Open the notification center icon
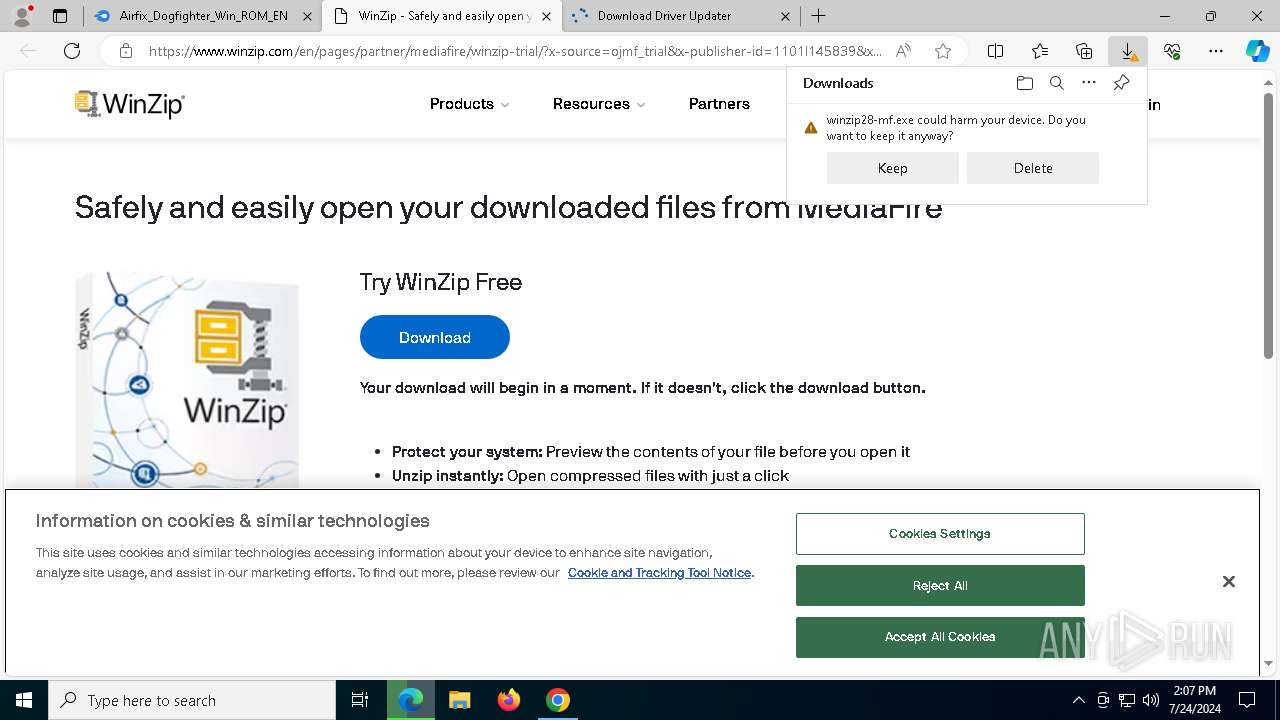 [x=1247, y=700]
